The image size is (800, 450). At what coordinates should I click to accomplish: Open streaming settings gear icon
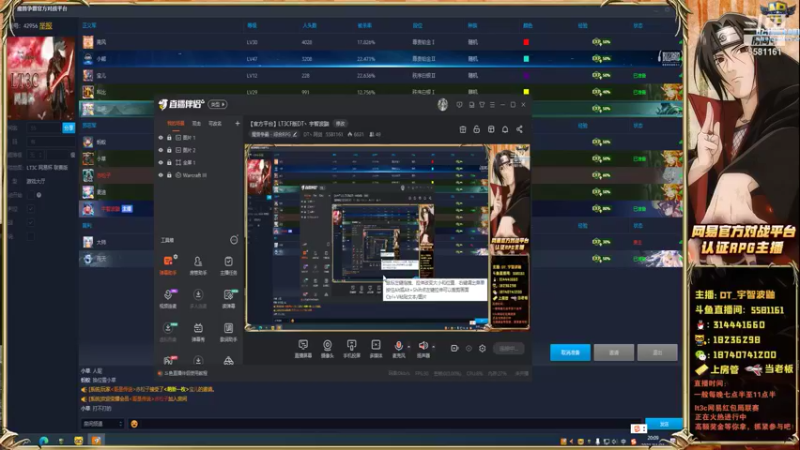pyautogui.click(x=482, y=348)
